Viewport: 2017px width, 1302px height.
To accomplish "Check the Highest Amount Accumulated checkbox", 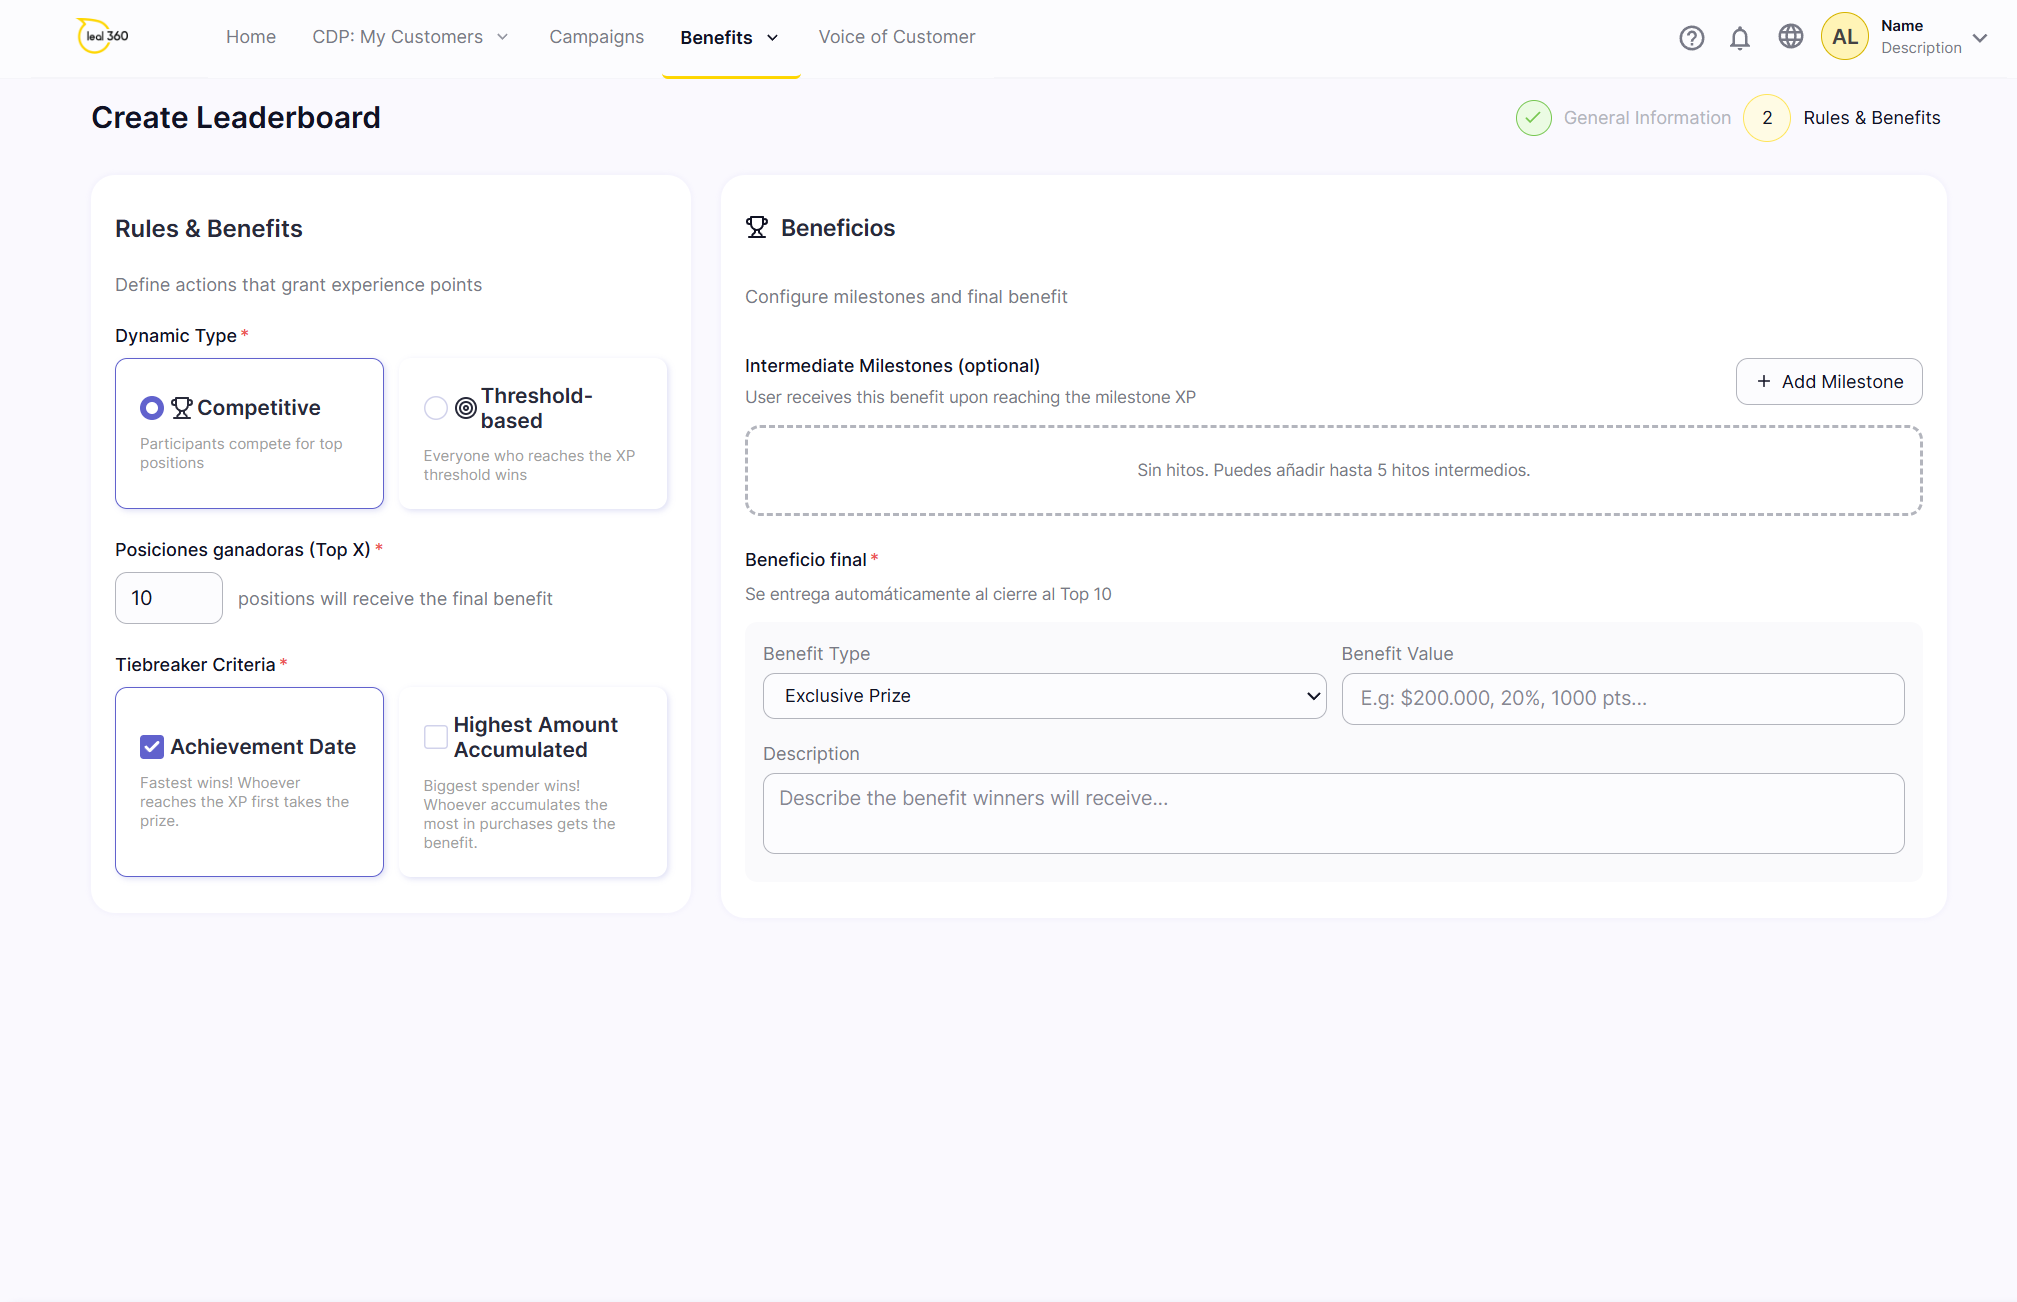I will pyautogui.click(x=436, y=737).
